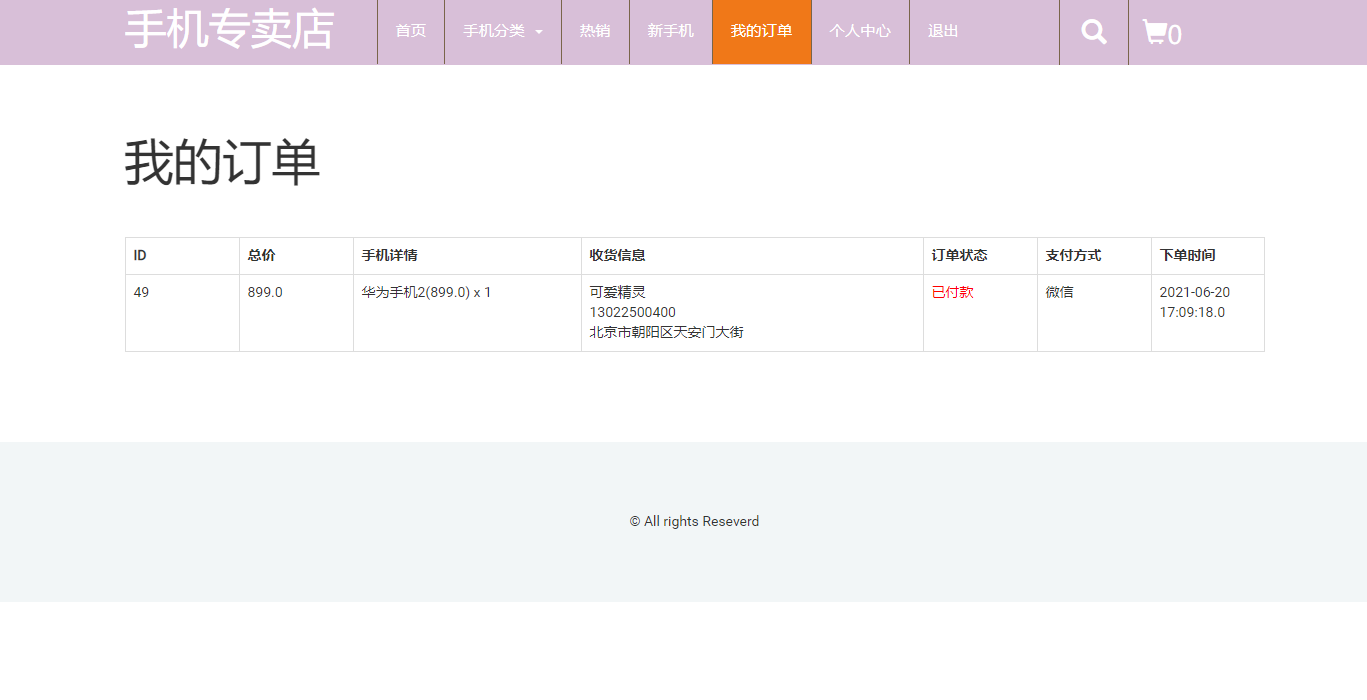Expand the 手机分类 dropdown menu
Viewport: 1367px width, 700px height.
tap(503, 31)
